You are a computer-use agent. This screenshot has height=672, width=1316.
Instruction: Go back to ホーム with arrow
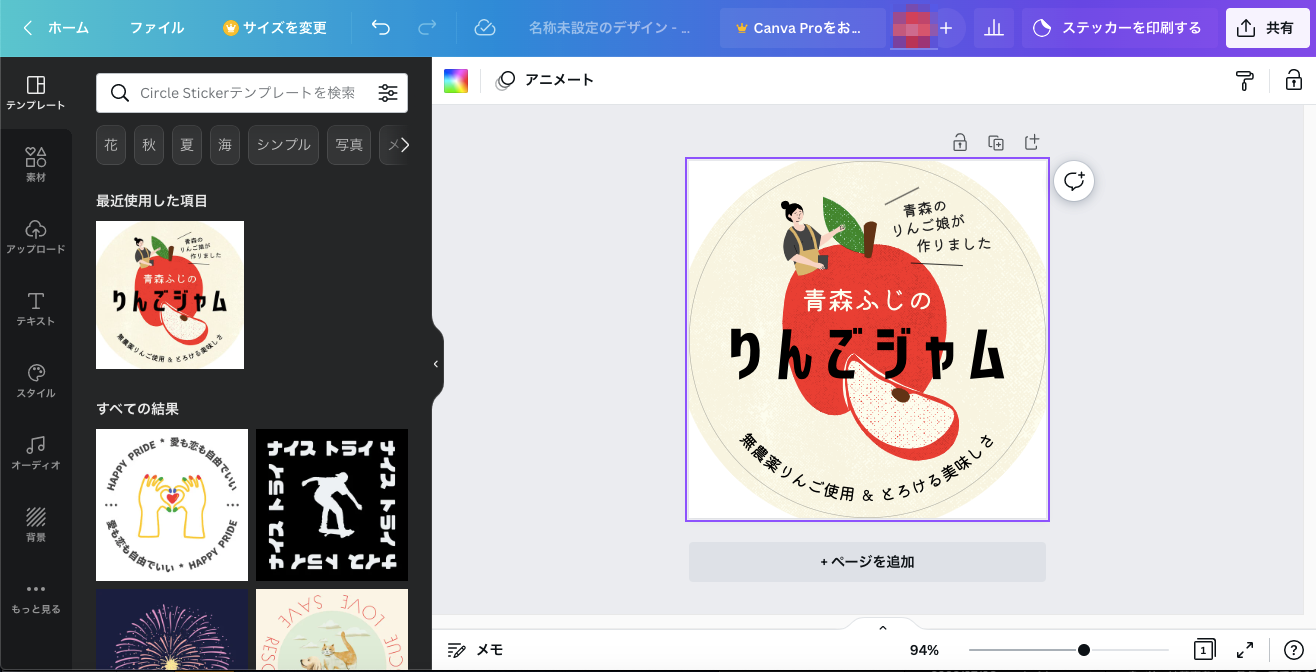56,28
